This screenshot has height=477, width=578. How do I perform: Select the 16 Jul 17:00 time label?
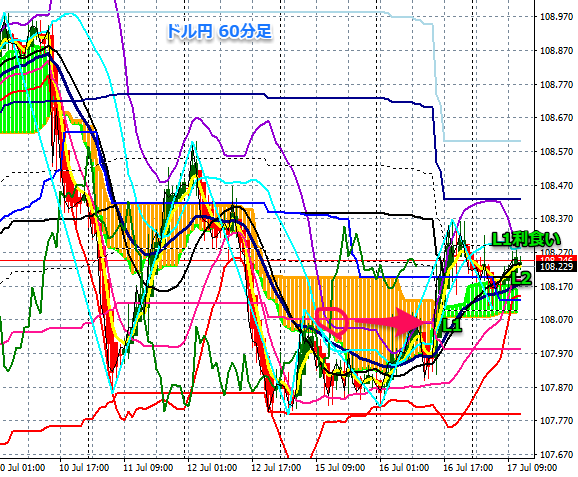pyautogui.click(x=468, y=468)
